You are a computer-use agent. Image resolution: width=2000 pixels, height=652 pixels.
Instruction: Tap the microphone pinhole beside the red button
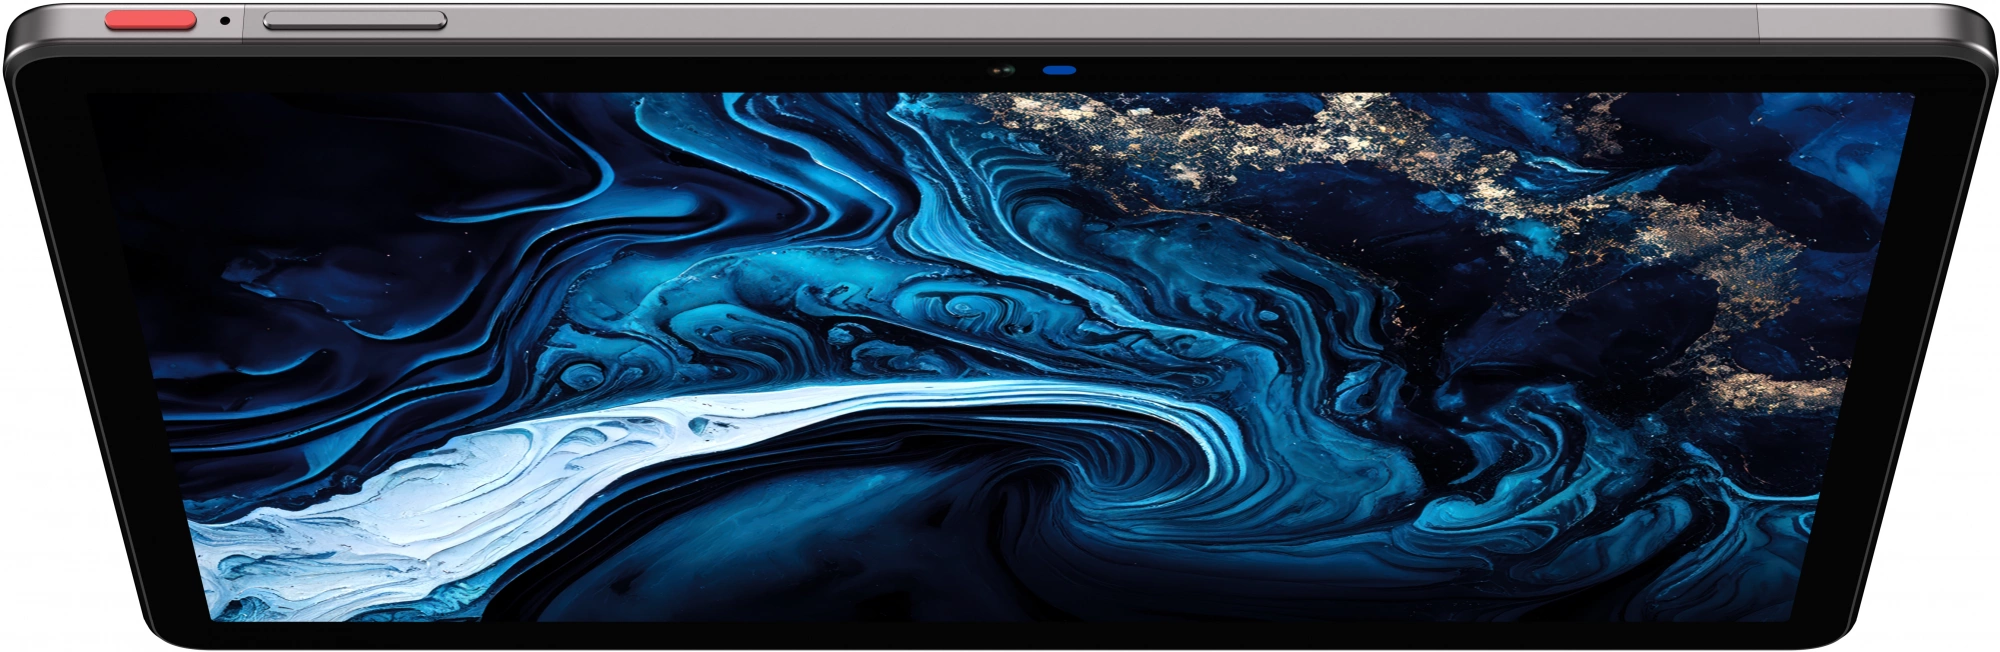(225, 20)
